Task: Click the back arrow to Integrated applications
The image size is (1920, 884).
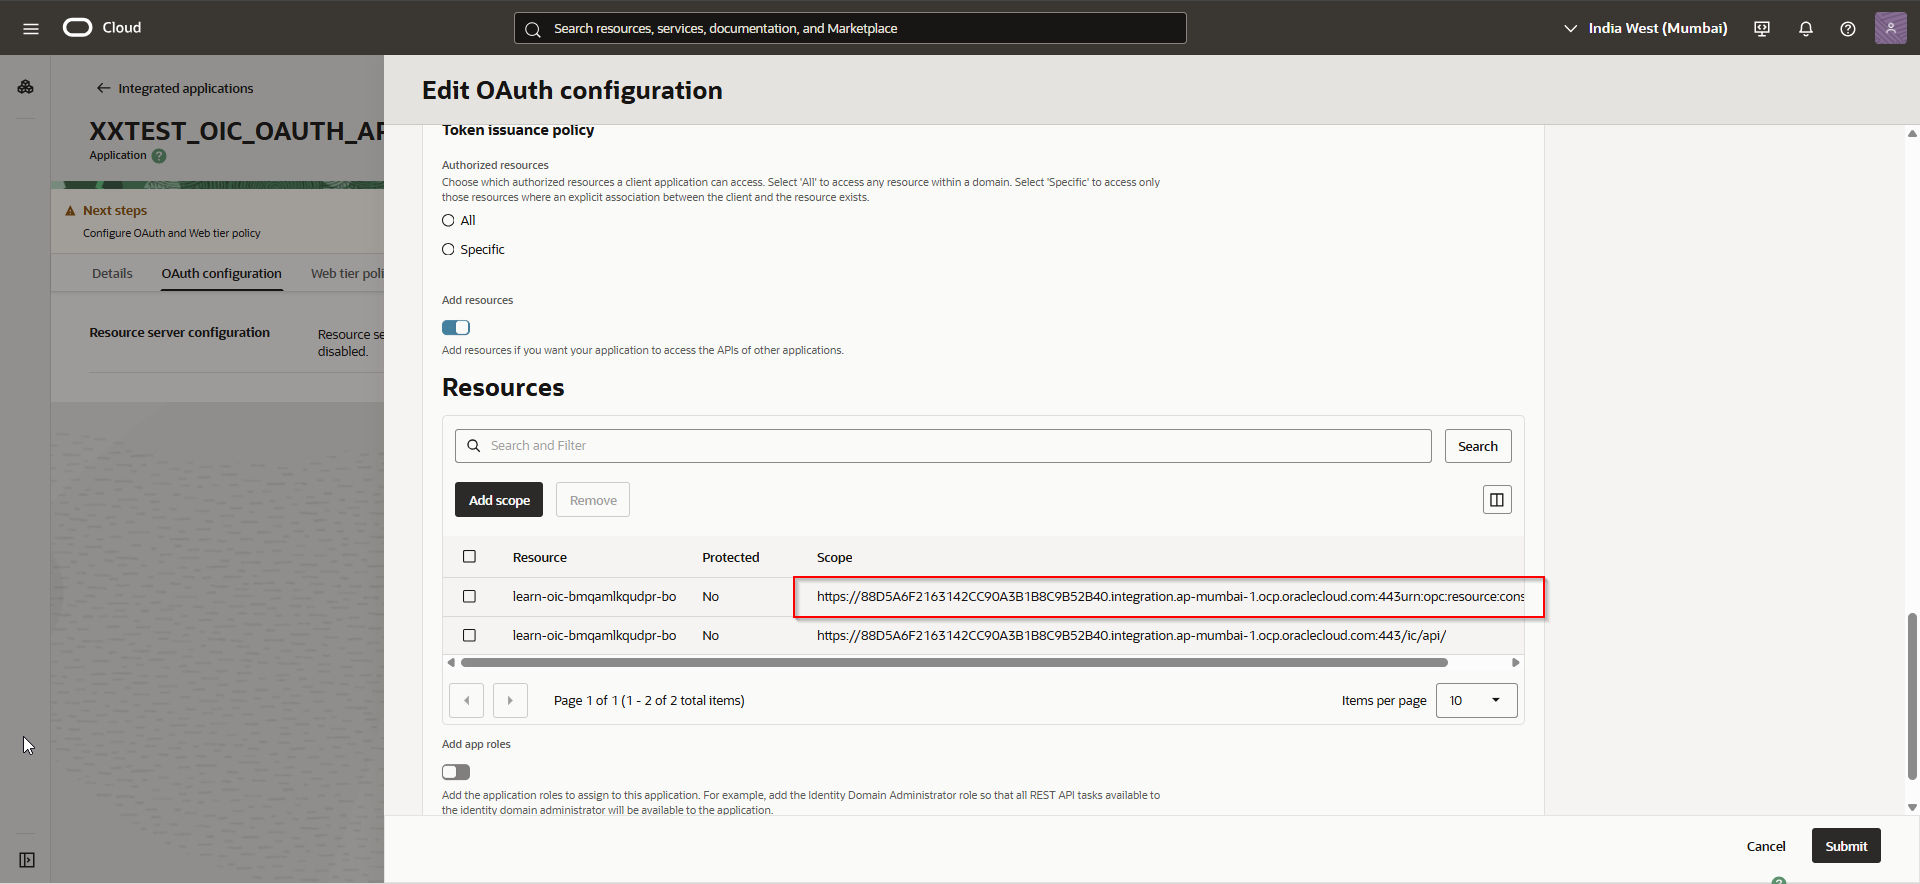Action: (x=103, y=88)
